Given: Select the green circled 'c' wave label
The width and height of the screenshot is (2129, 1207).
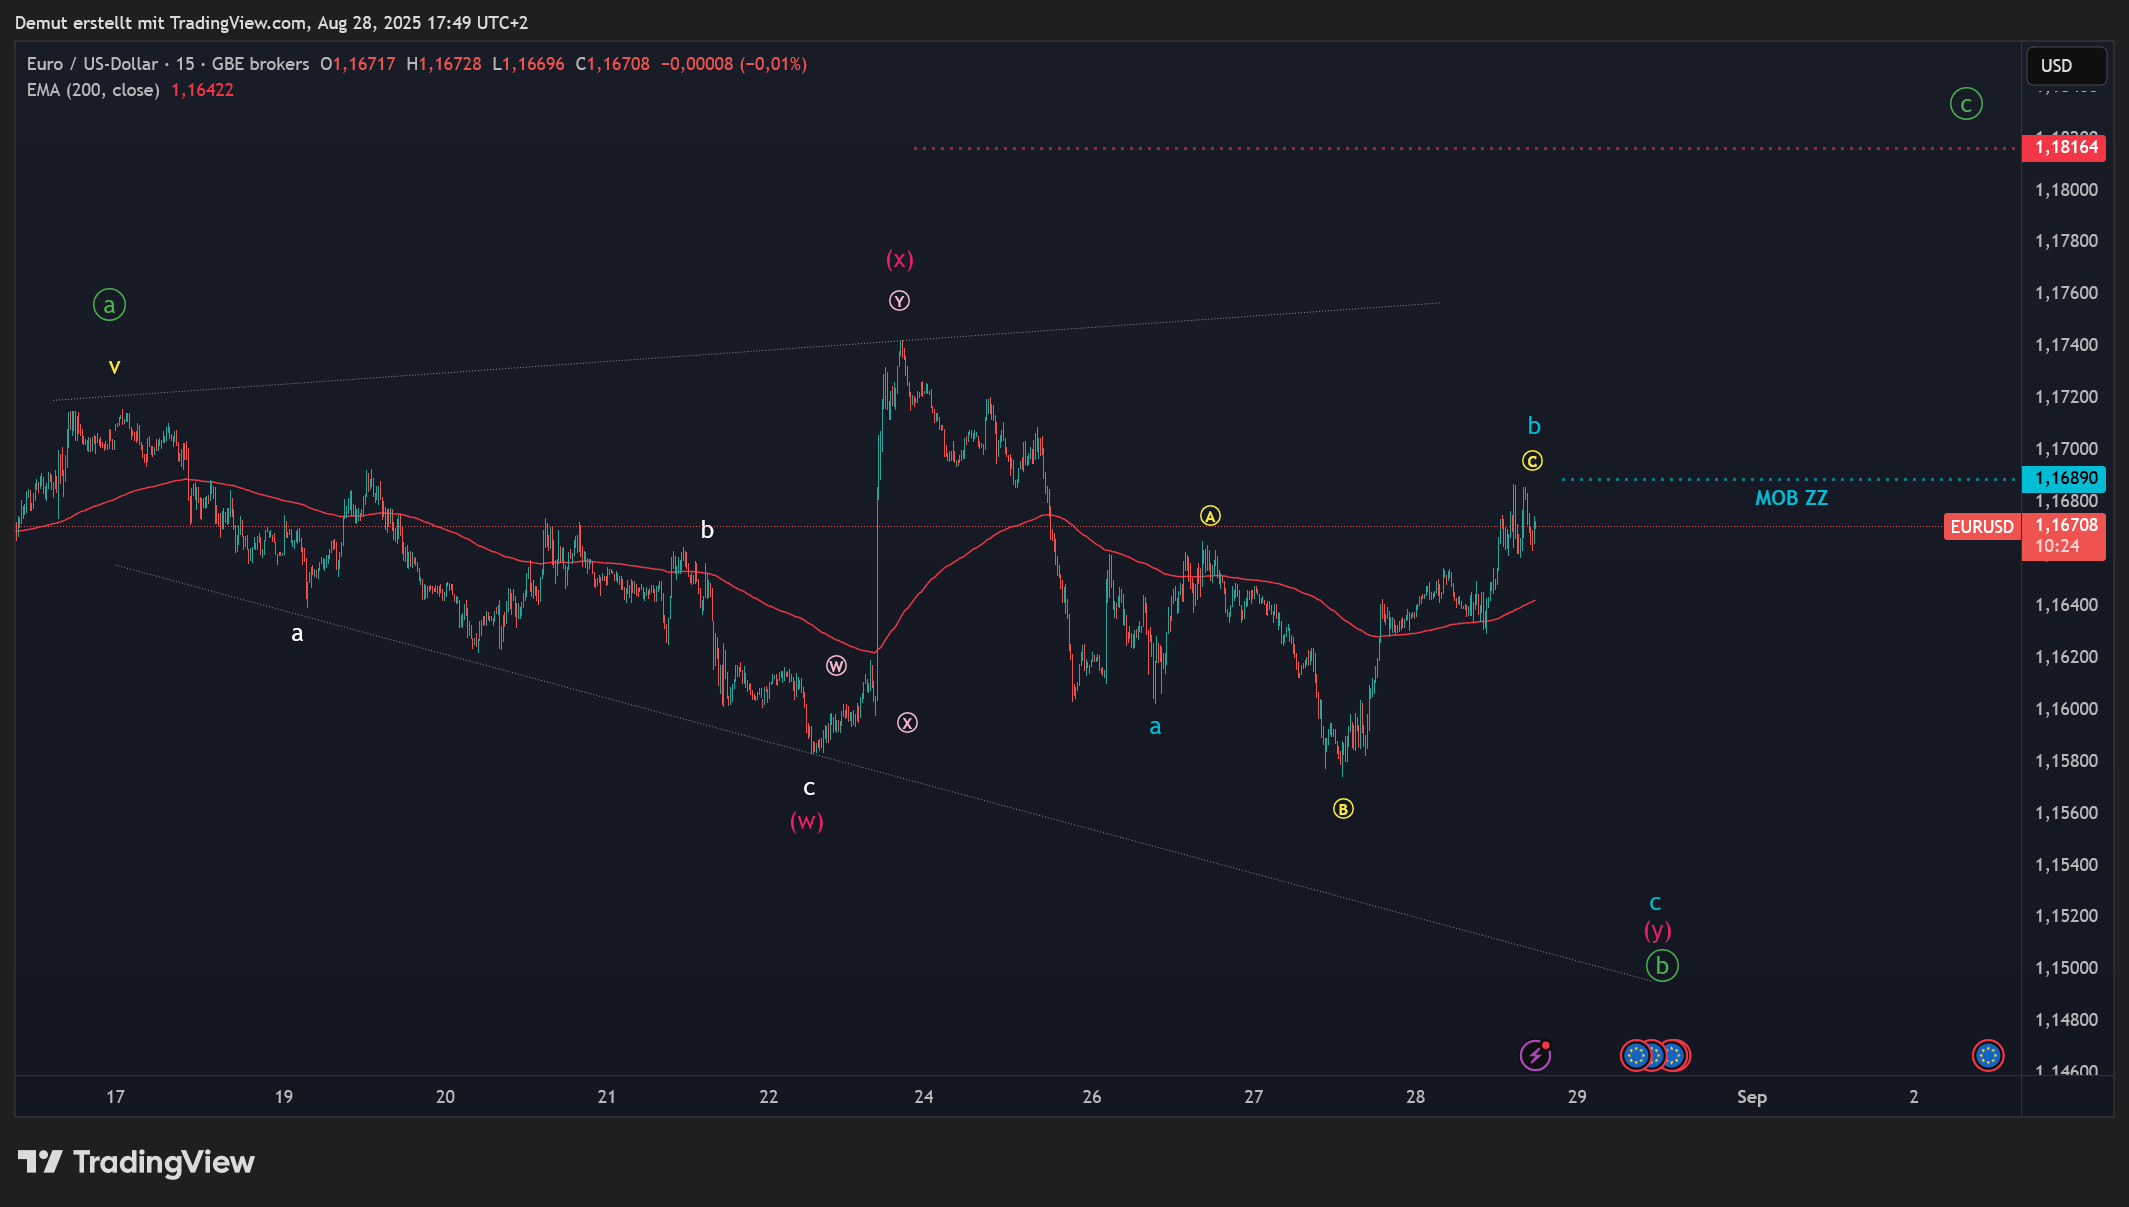Looking at the screenshot, I should (1965, 104).
